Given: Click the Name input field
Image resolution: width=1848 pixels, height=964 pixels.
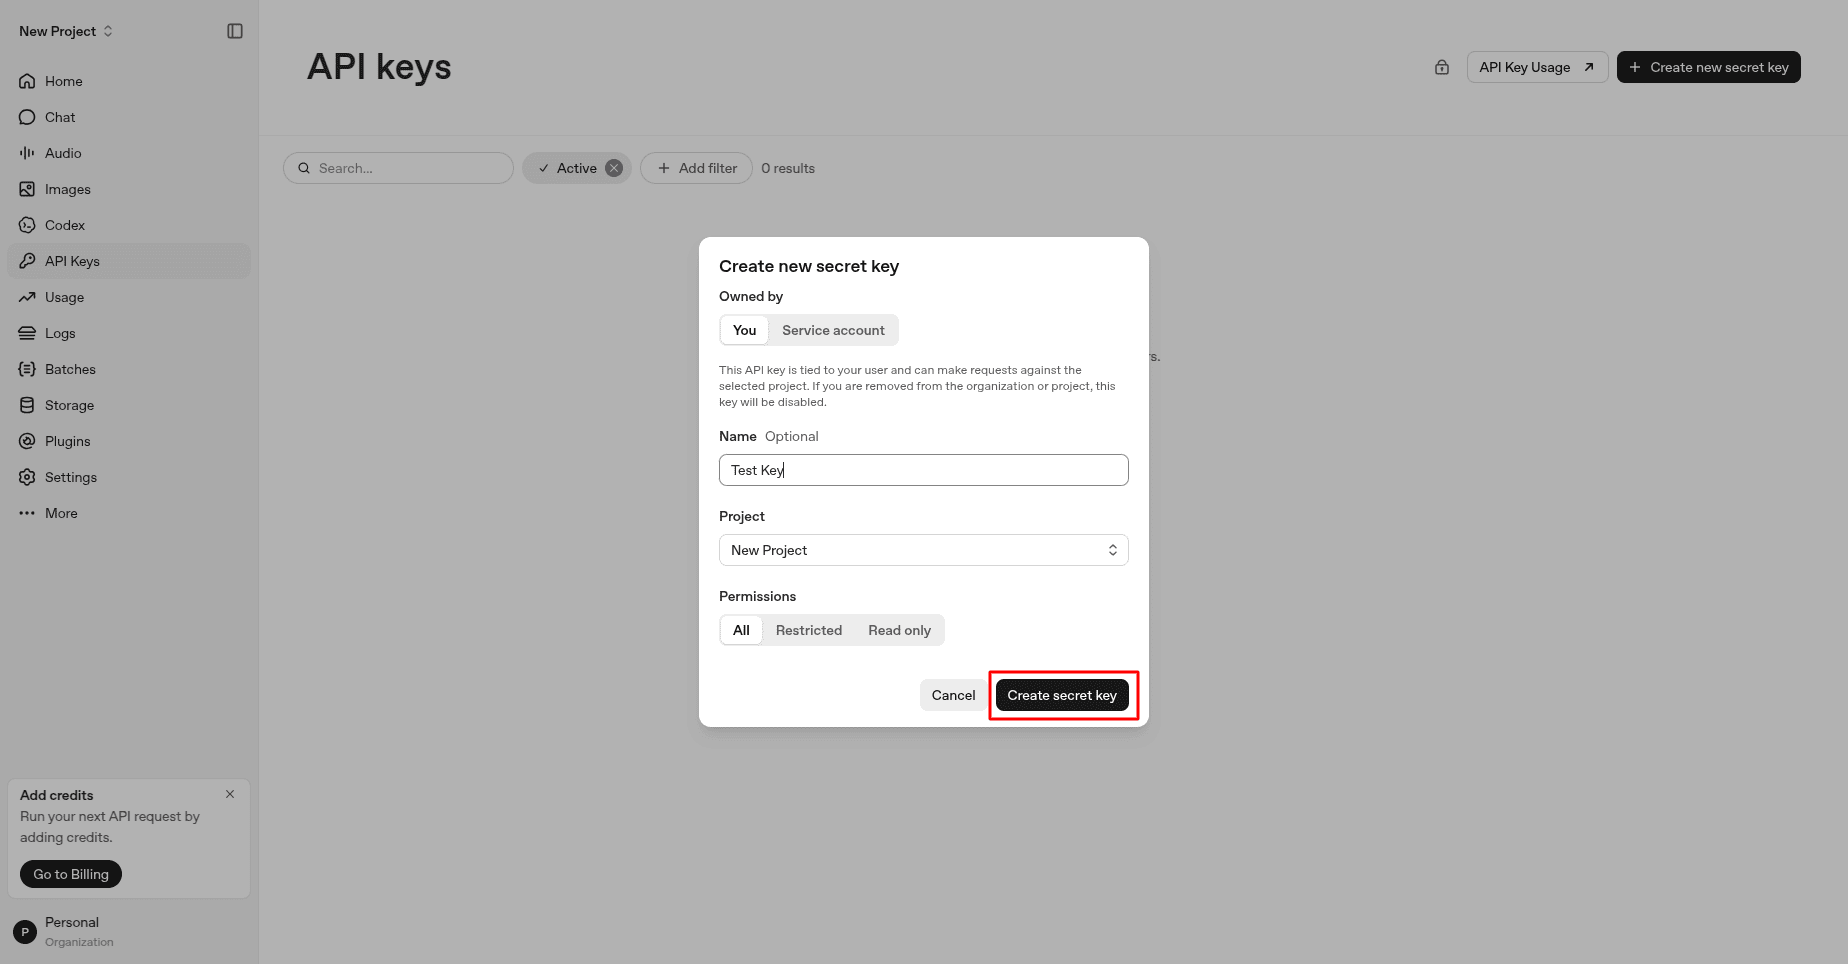Looking at the screenshot, I should point(924,470).
